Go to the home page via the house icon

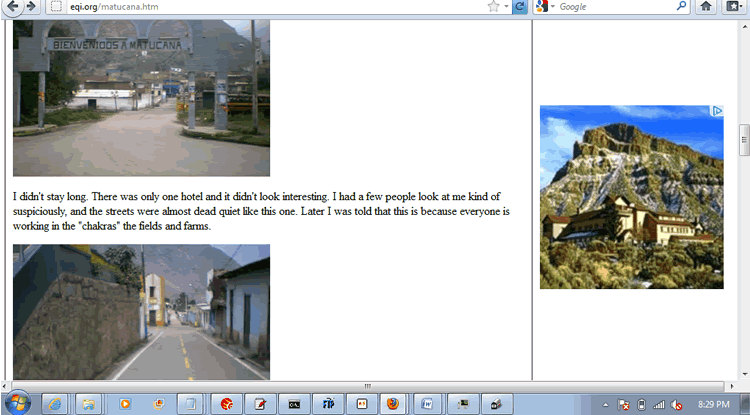(706, 6)
